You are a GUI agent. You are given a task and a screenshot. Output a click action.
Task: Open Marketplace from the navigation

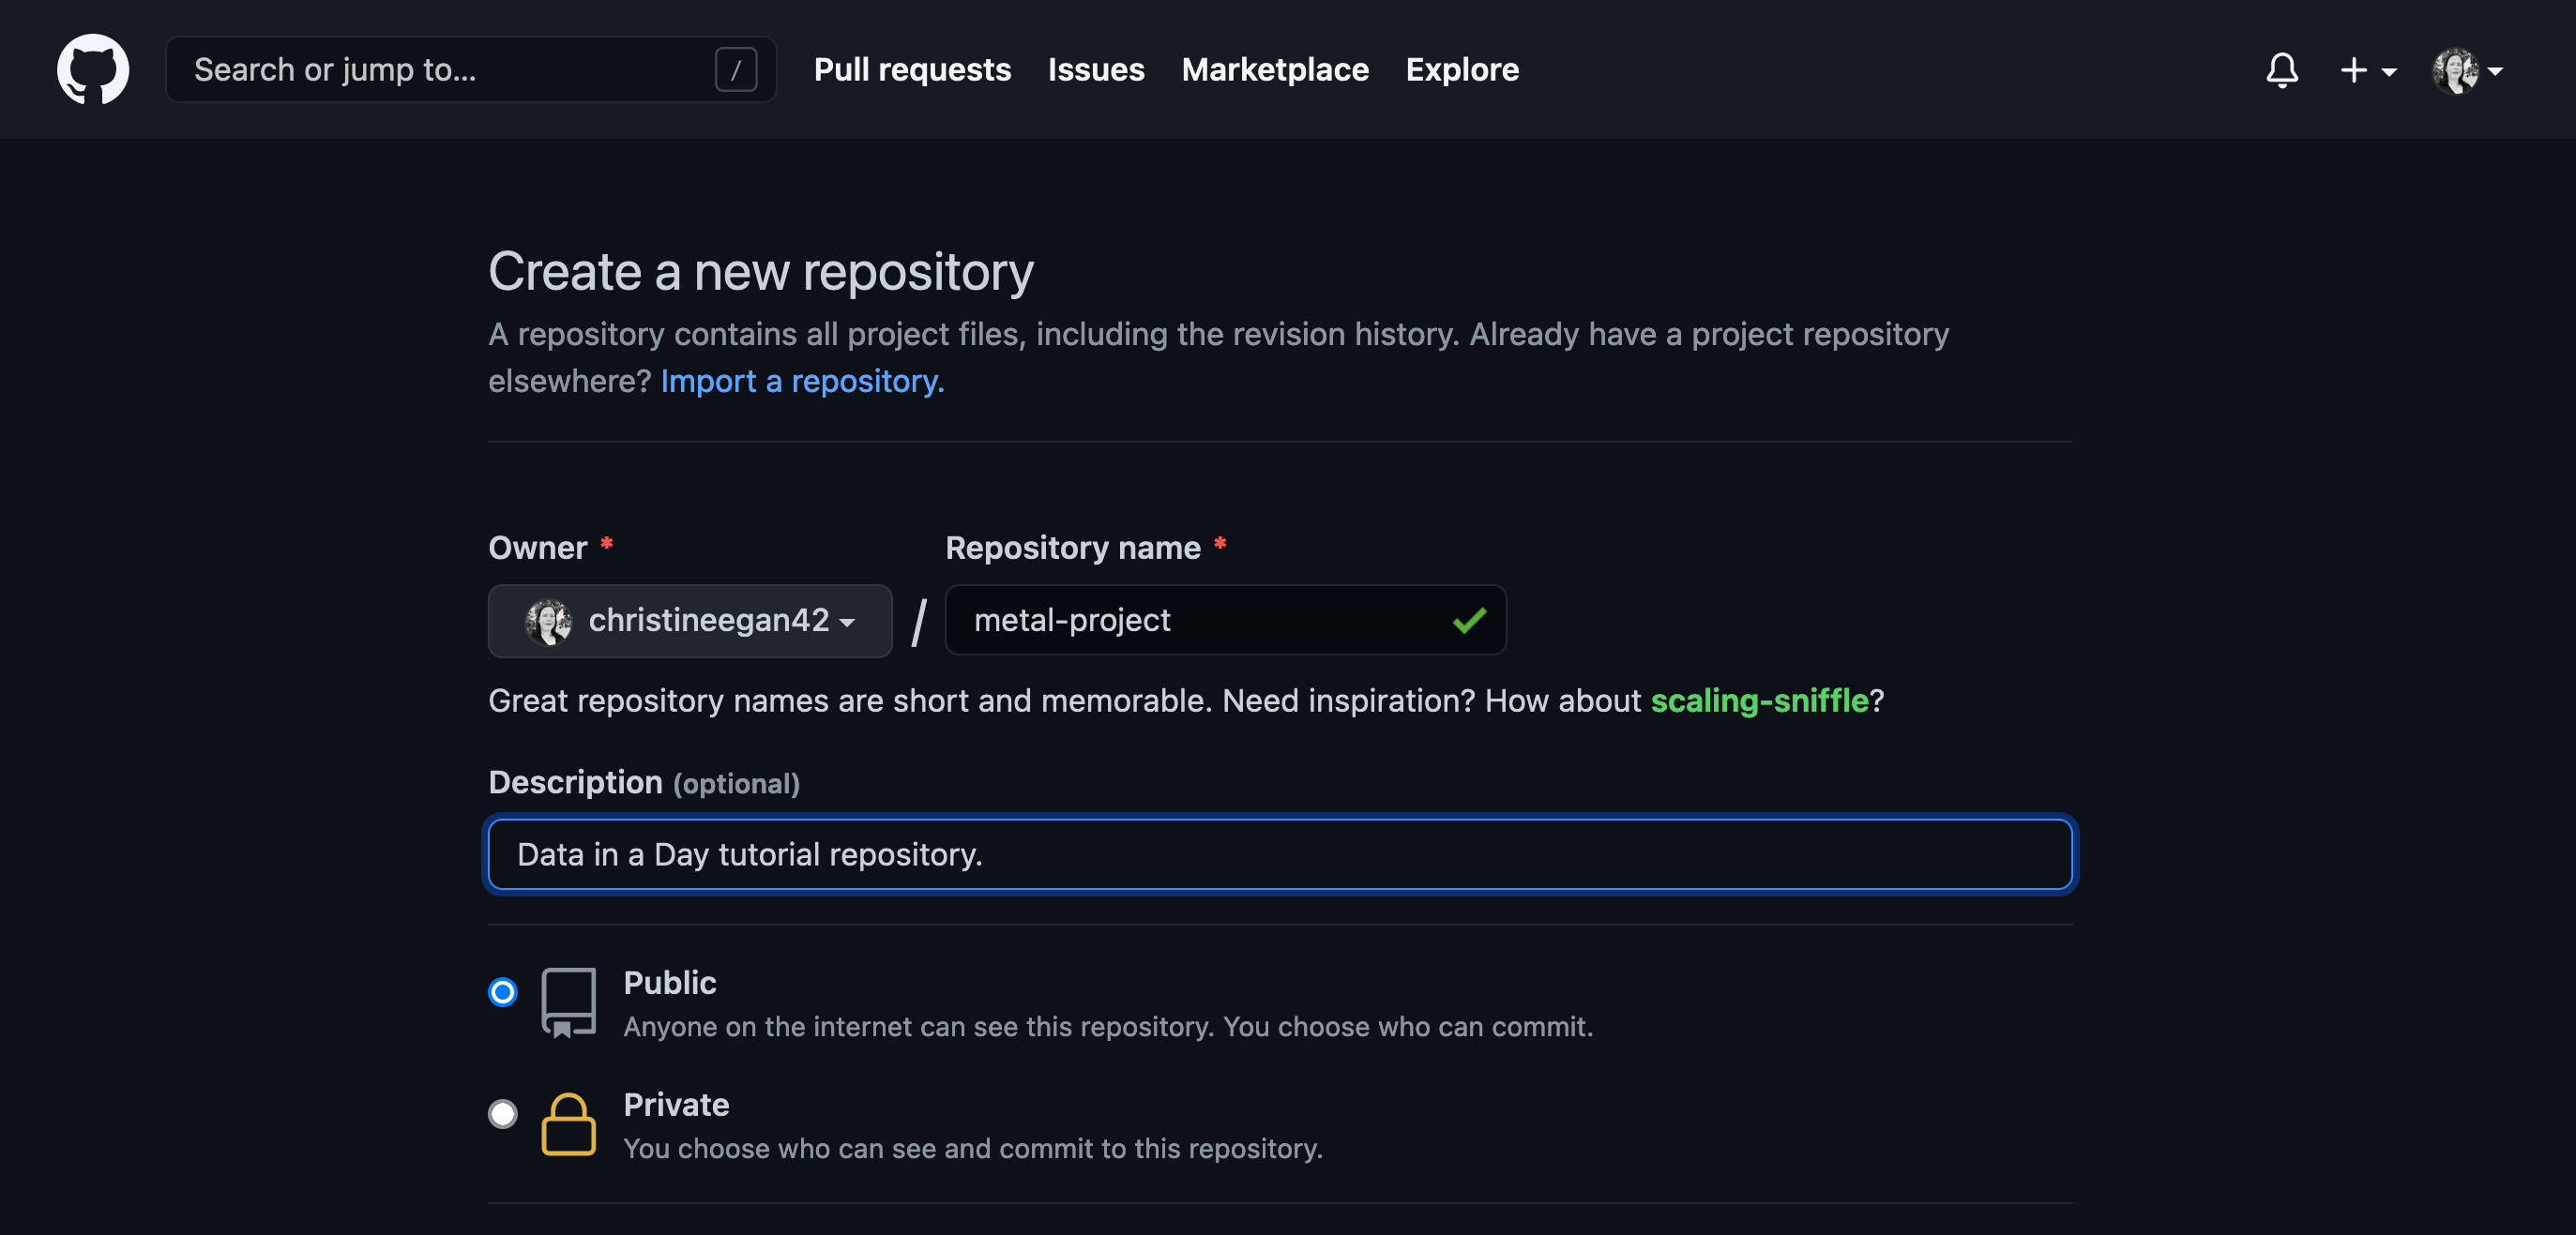pyautogui.click(x=1274, y=70)
